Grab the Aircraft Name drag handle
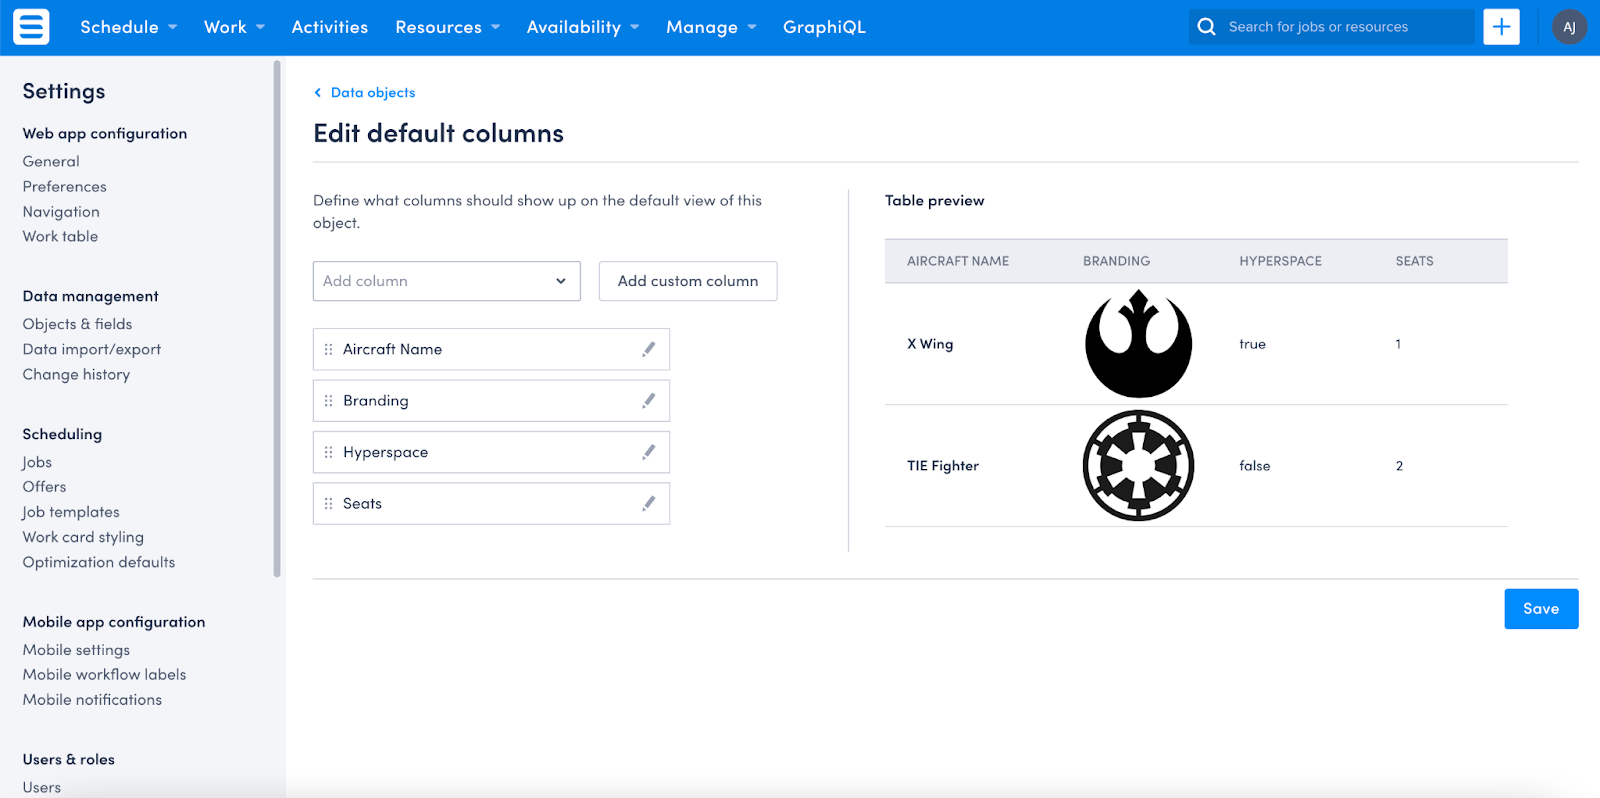 click(x=328, y=349)
